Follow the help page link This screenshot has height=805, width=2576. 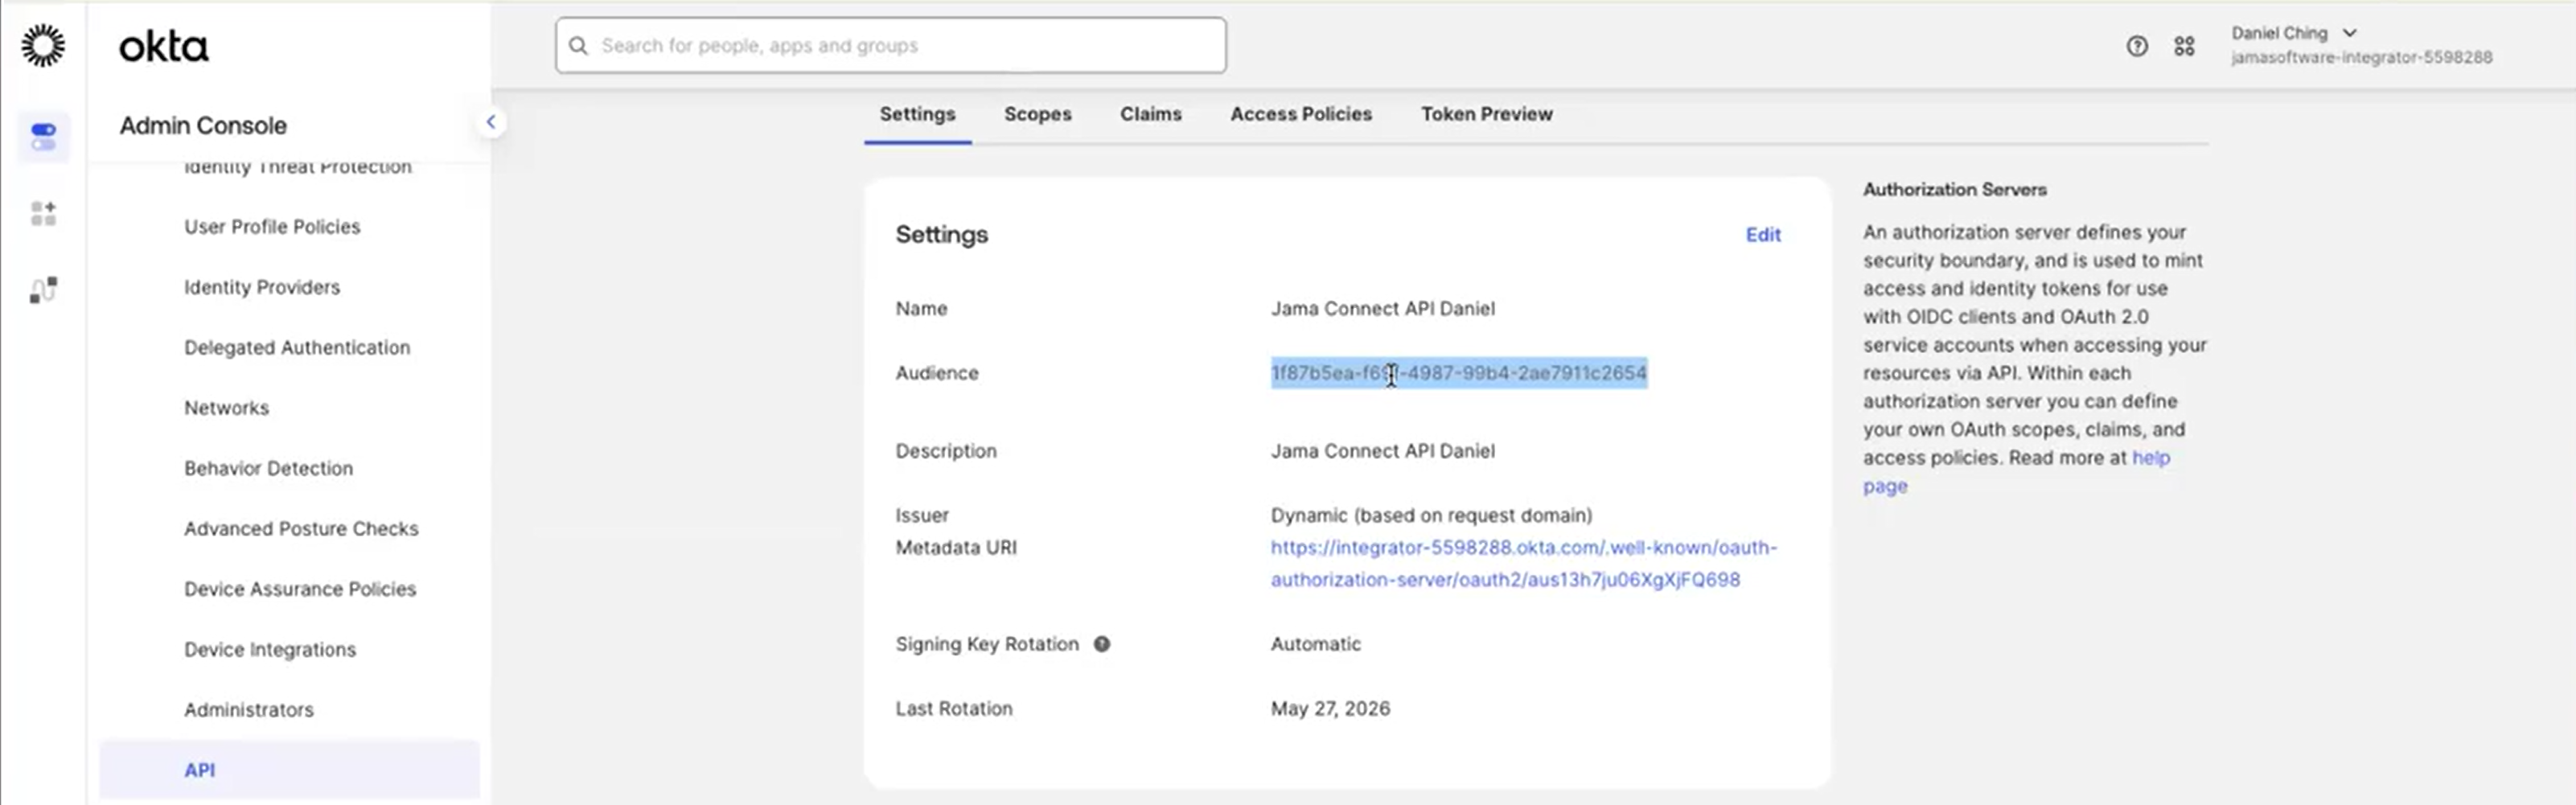pos(2151,458)
